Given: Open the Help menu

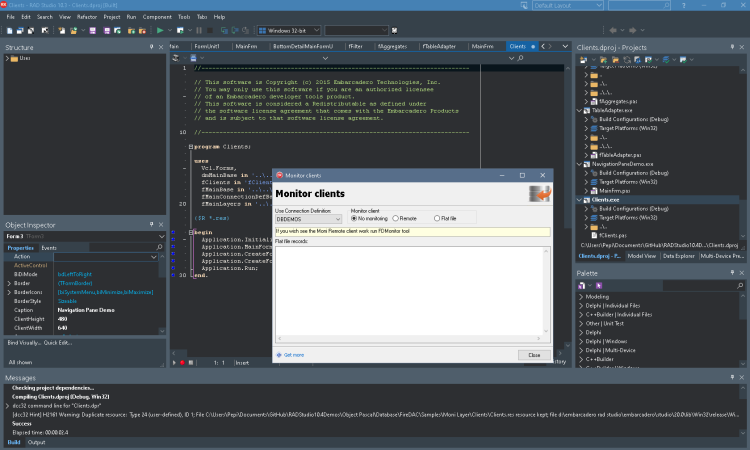Looking at the screenshot, I should [219, 17].
